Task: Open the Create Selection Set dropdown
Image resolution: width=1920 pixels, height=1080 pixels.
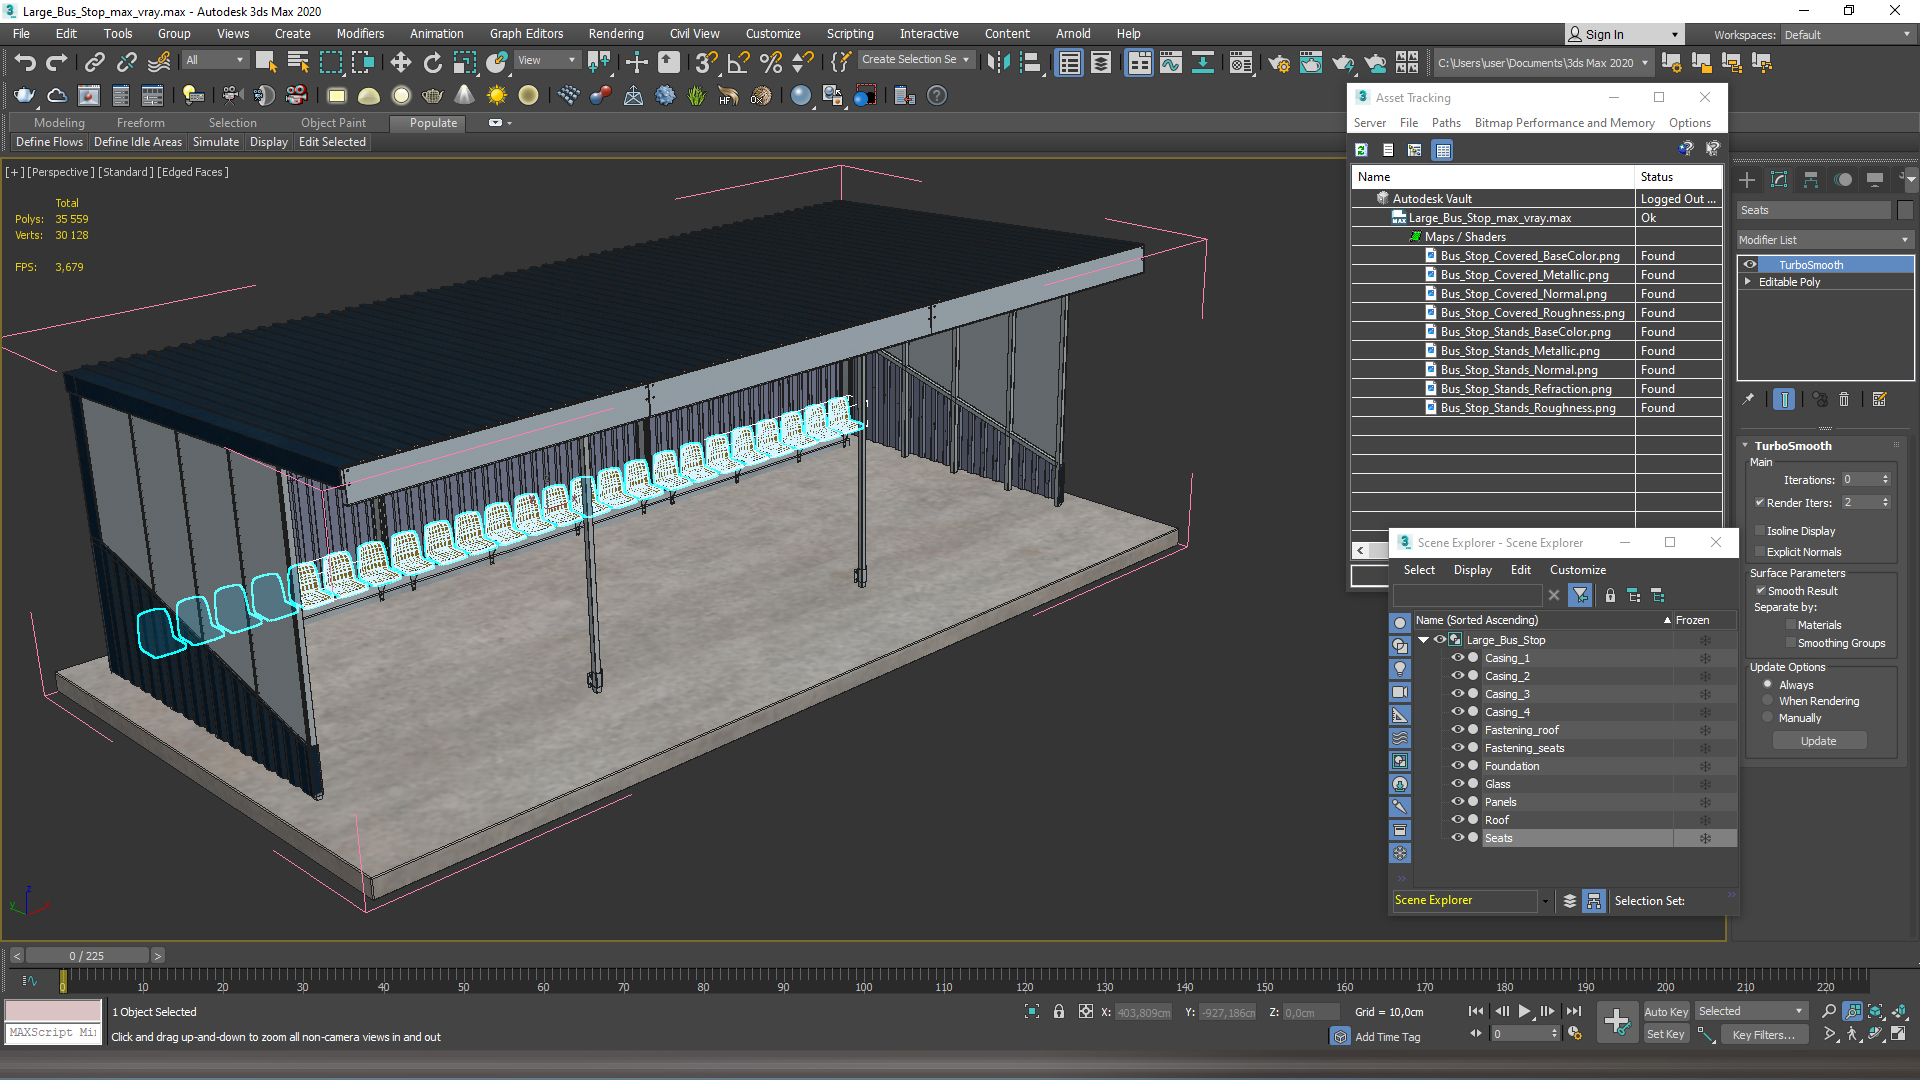Action: point(916,60)
